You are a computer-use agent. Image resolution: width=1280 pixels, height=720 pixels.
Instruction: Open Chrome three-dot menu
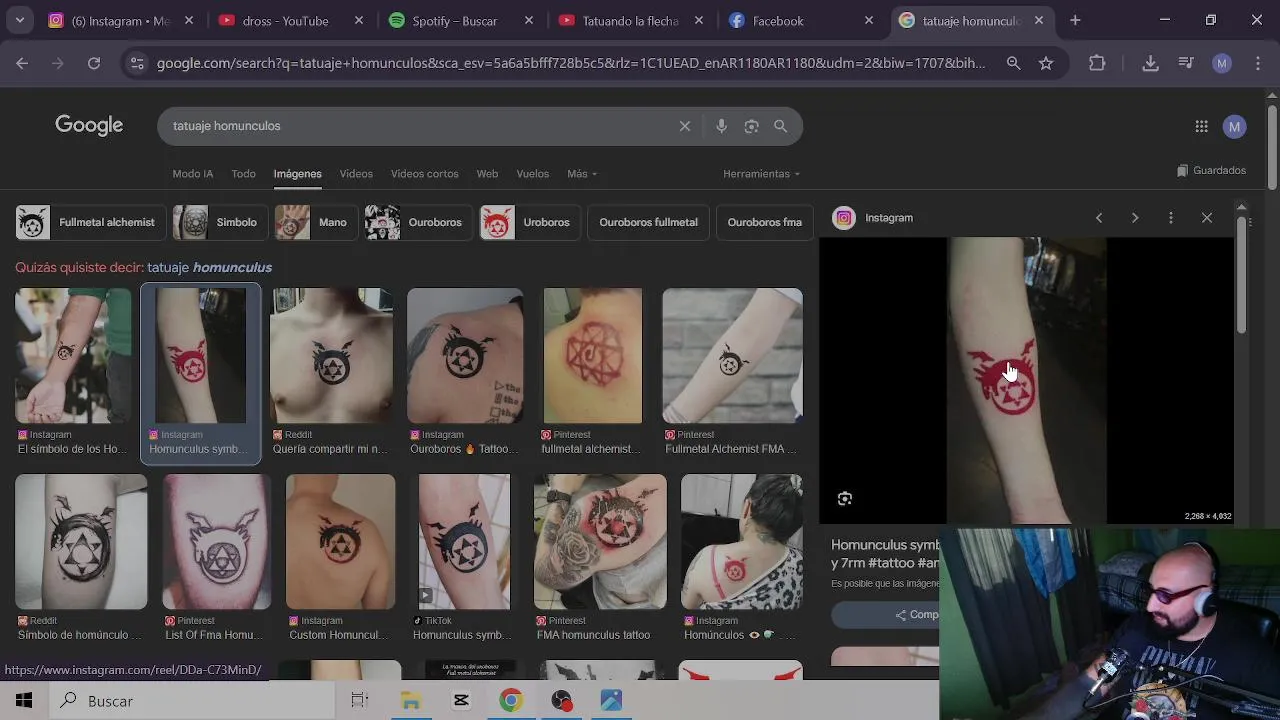click(x=1256, y=63)
